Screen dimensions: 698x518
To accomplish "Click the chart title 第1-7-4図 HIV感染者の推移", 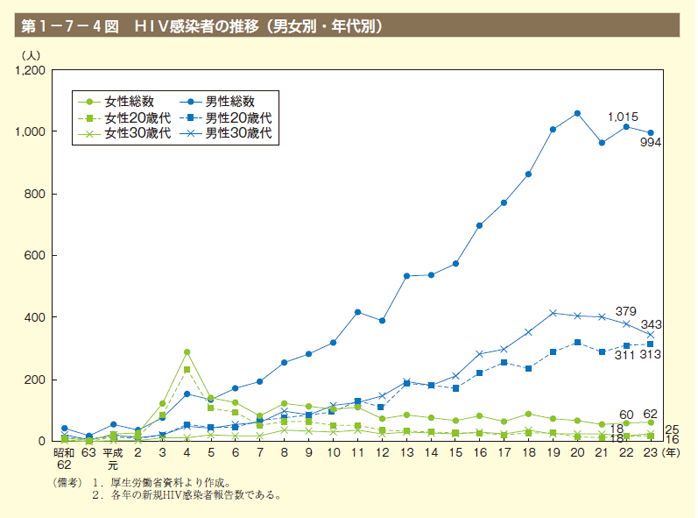I will [x=202, y=26].
